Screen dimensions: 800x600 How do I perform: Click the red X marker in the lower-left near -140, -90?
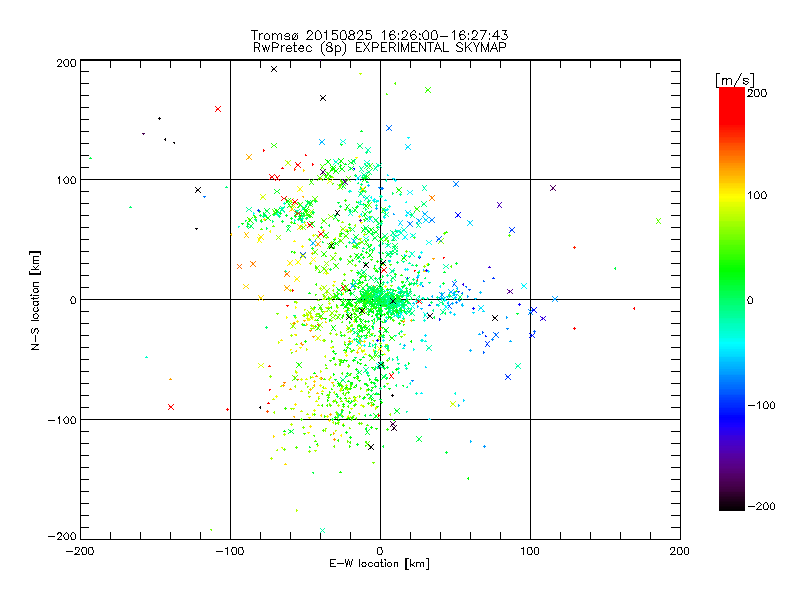click(x=171, y=407)
